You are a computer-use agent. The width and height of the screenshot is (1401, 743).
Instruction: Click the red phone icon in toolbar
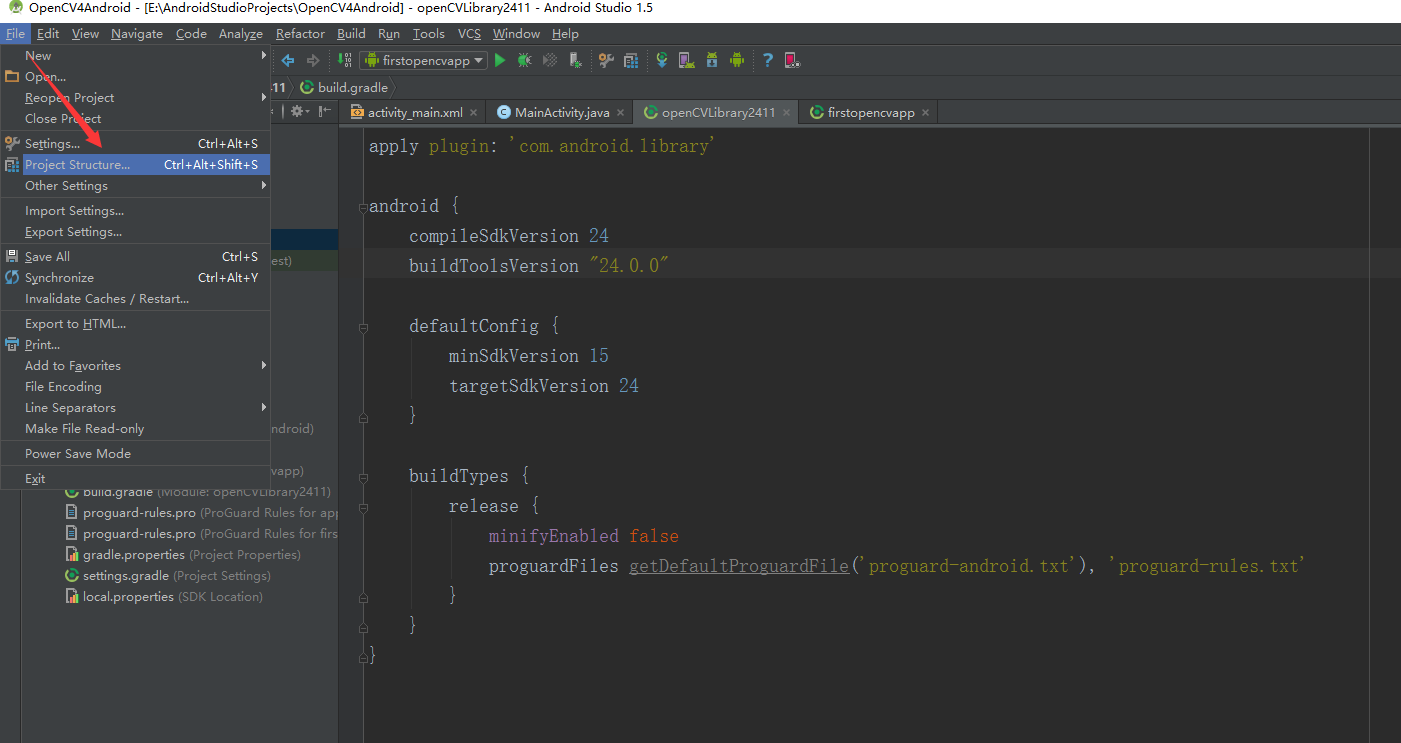(x=791, y=60)
